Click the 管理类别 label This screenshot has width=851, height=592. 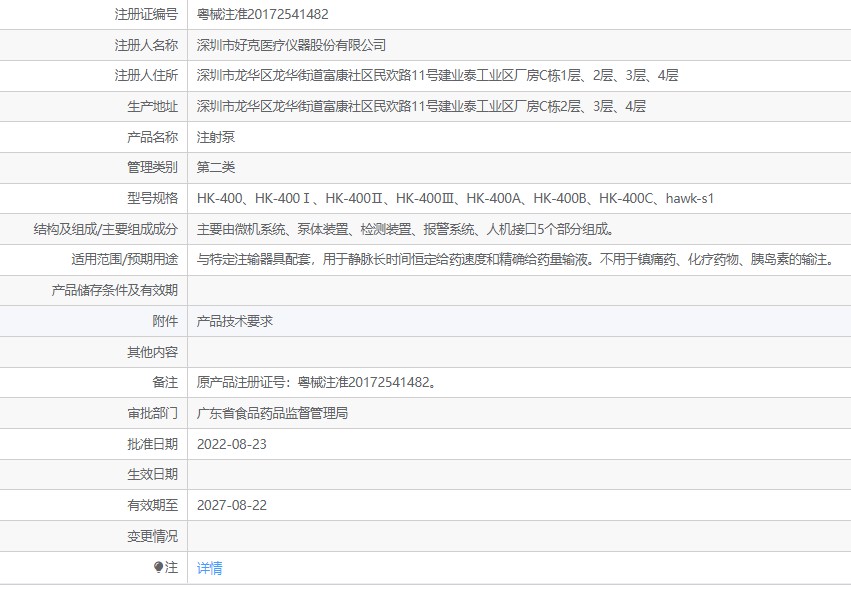click(x=153, y=167)
